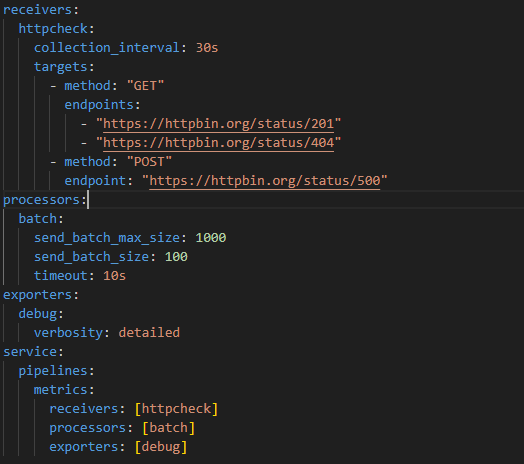Click the verbosity value detailed
Image resolution: width=524 pixels, height=464 pixels.
coord(149,333)
